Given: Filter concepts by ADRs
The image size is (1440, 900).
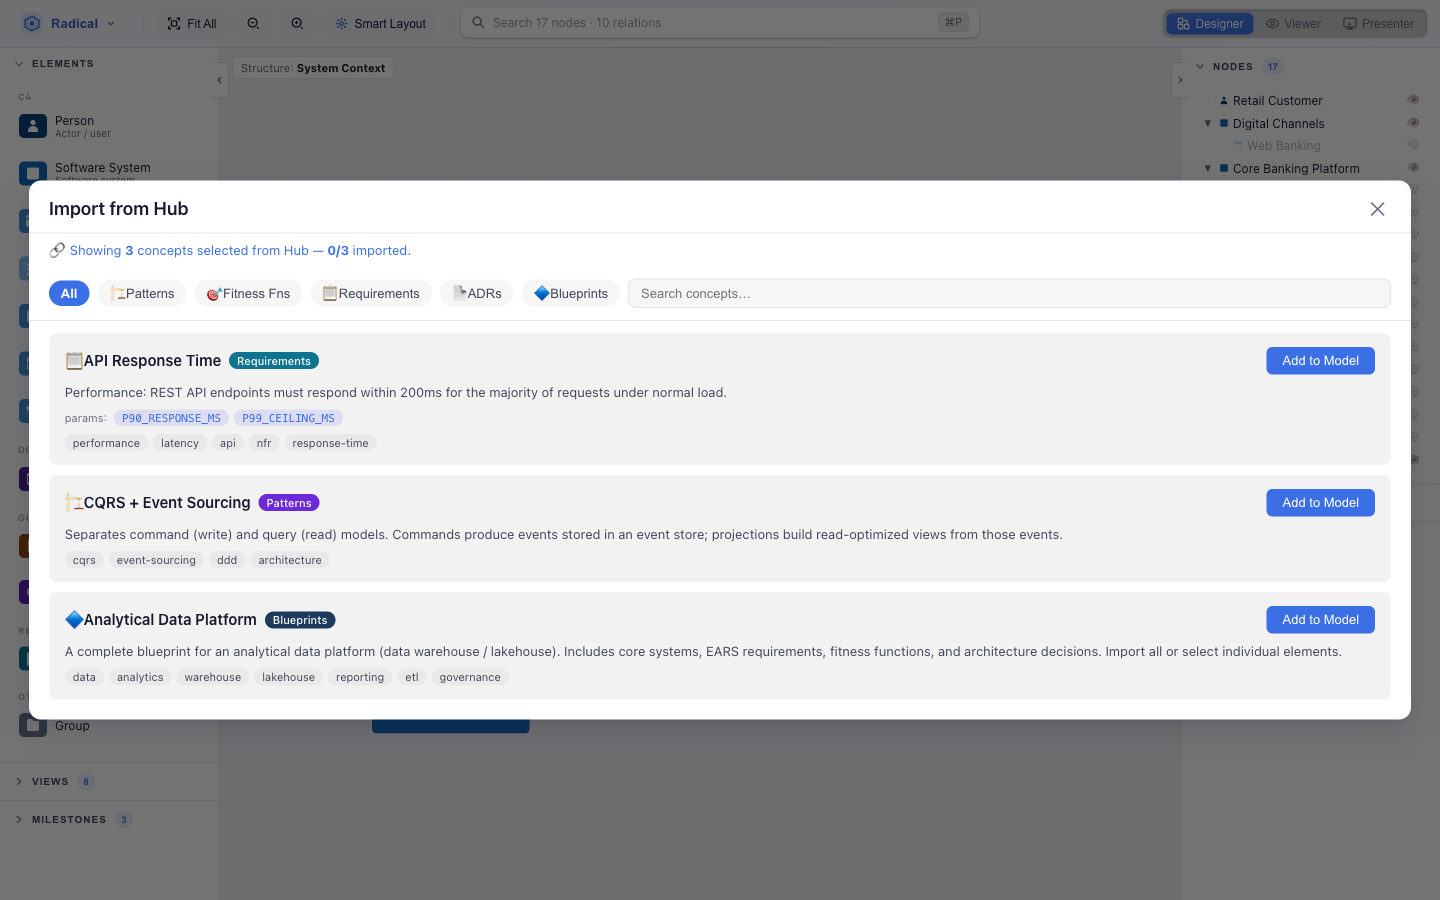Looking at the screenshot, I should [x=477, y=293].
